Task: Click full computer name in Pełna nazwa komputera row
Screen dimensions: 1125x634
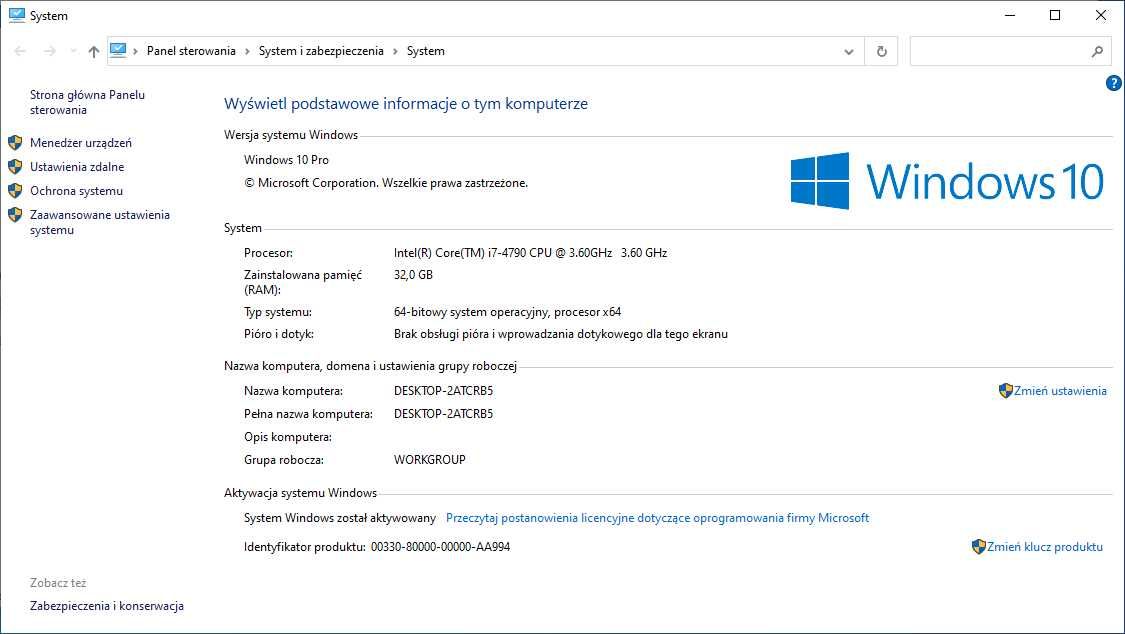Action: point(443,414)
